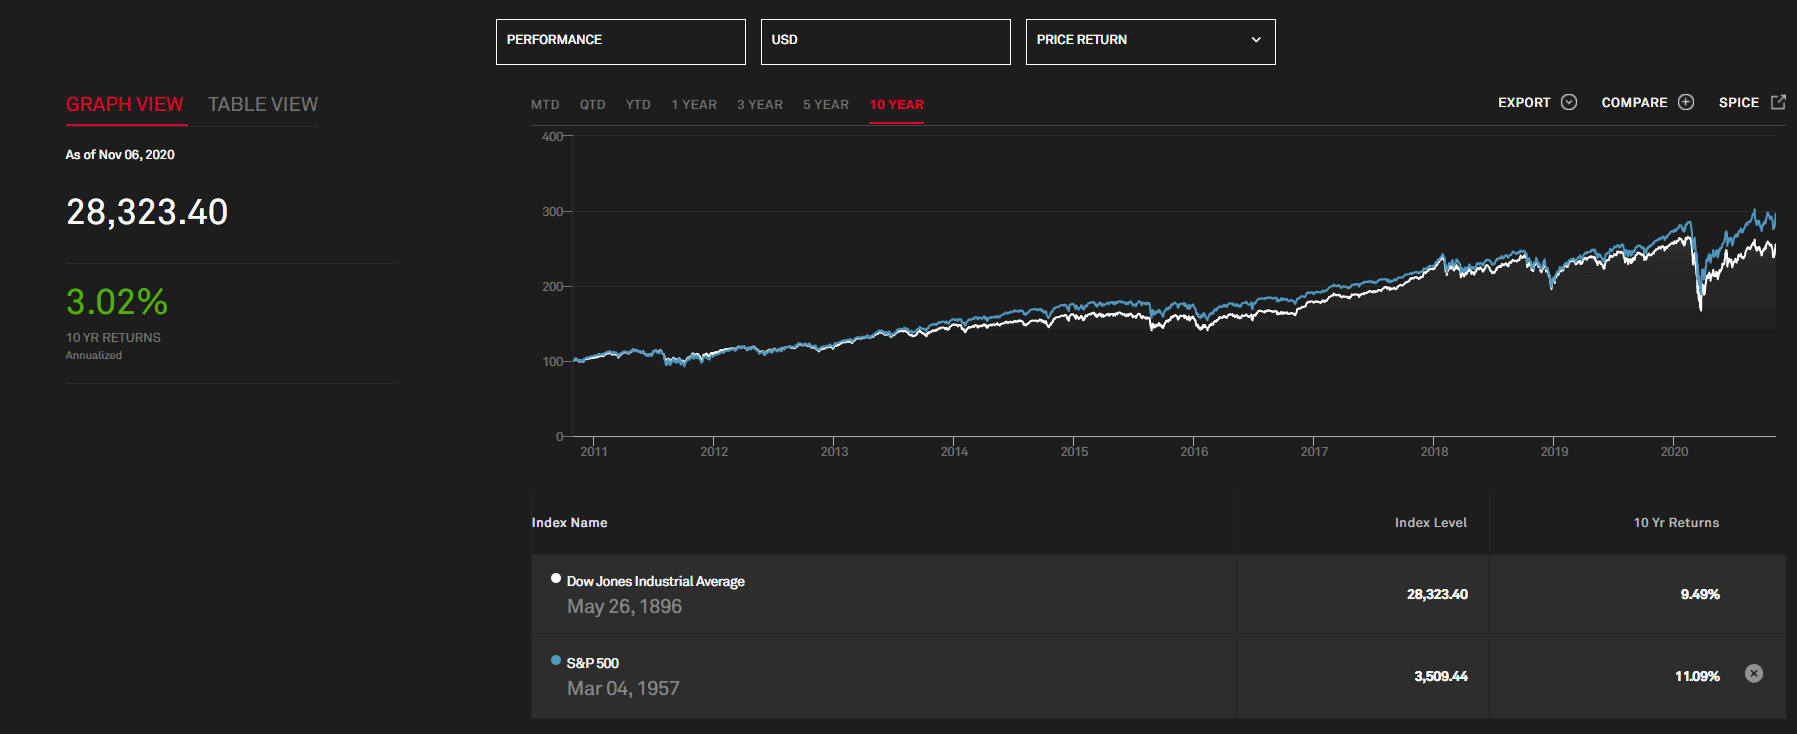This screenshot has width=1797, height=734.
Task: Select the 5 Year time range
Action: click(x=826, y=104)
